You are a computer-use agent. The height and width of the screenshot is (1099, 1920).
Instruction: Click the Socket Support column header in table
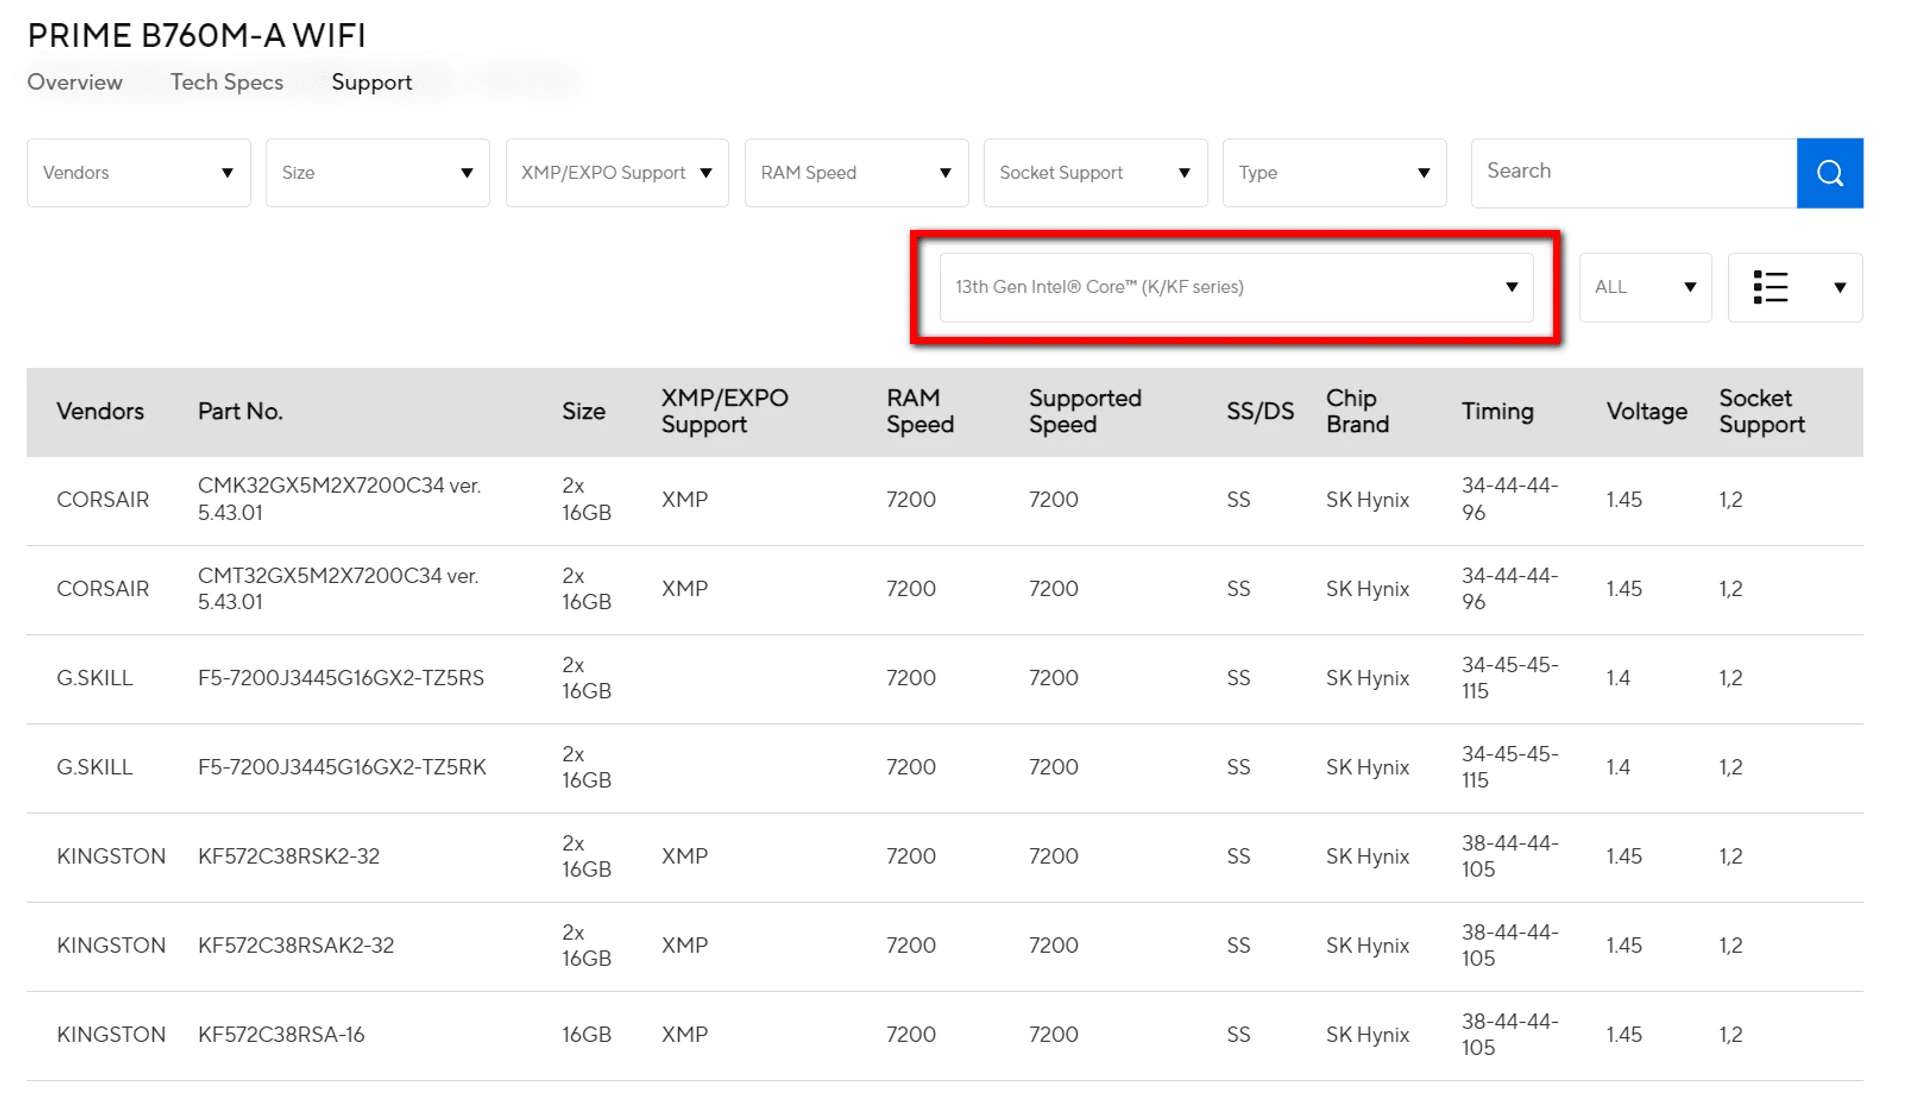click(x=1761, y=411)
